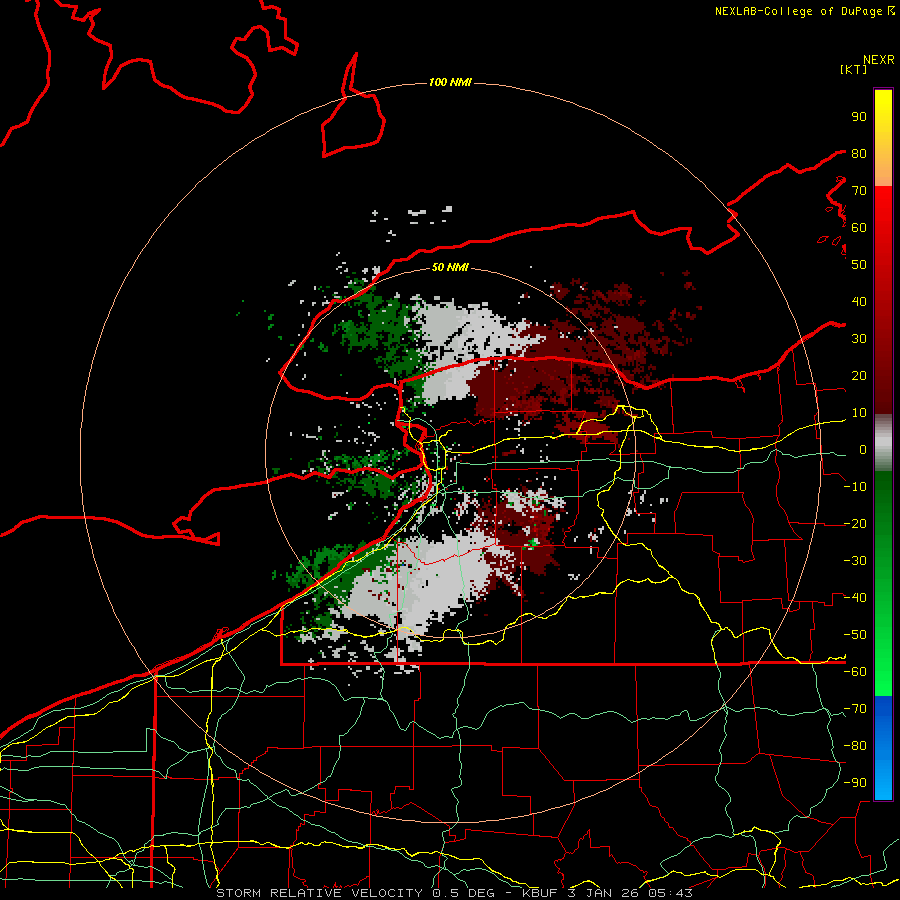Click the 30 value on the velocity scale
This screenshot has height=900, width=900.
coord(859,339)
